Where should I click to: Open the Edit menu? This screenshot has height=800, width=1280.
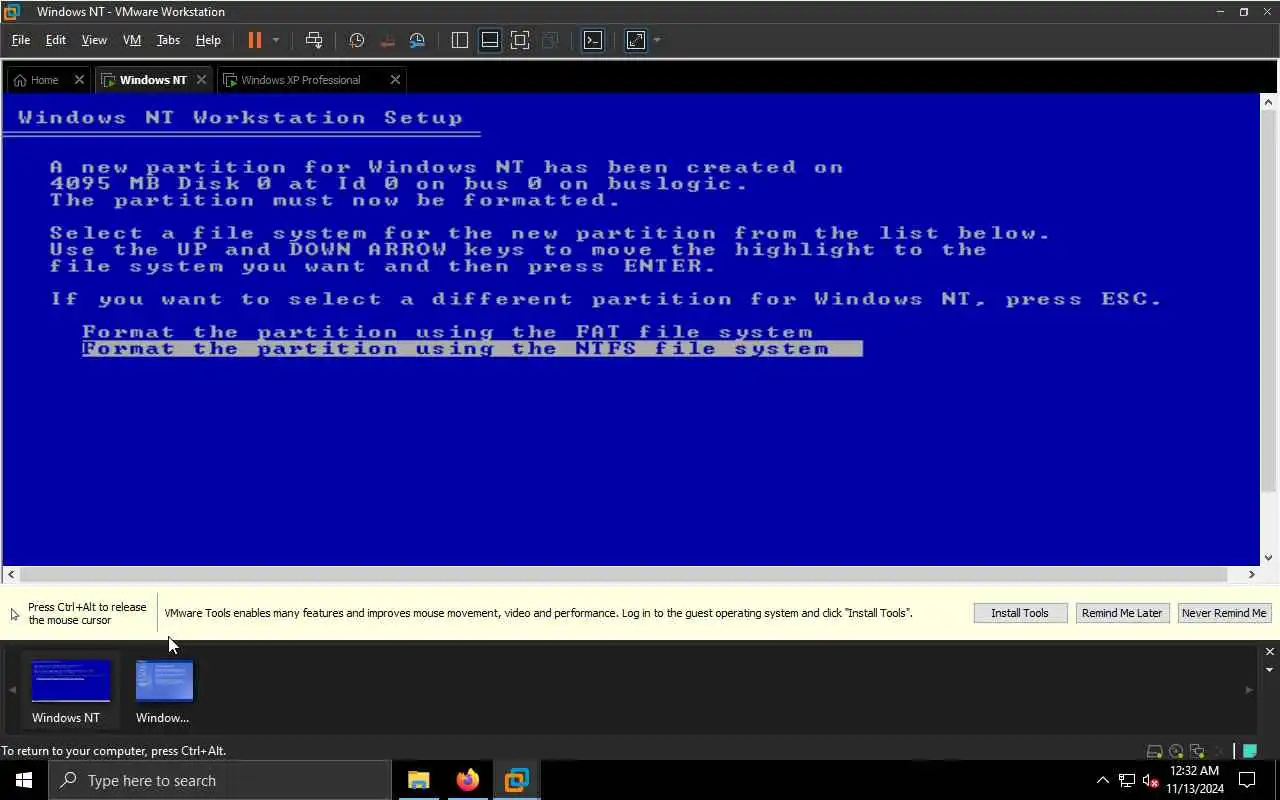coord(56,40)
